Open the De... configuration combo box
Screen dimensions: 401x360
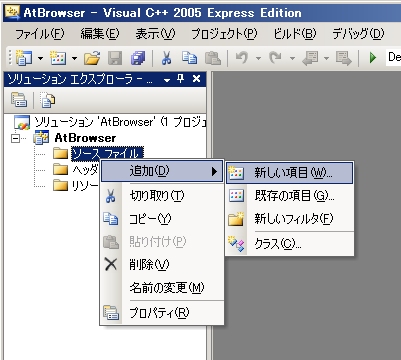click(x=393, y=58)
